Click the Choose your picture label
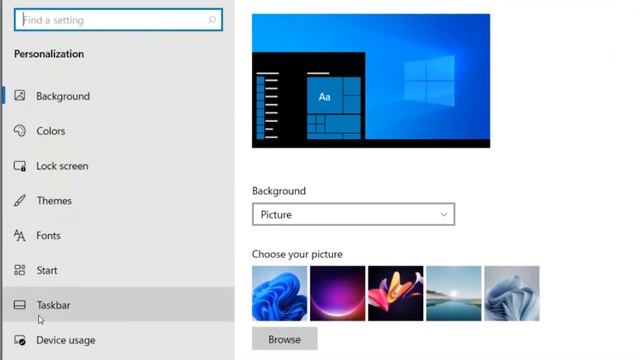Image resolution: width=640 pixels, height=360 pixels. [297, 254]
